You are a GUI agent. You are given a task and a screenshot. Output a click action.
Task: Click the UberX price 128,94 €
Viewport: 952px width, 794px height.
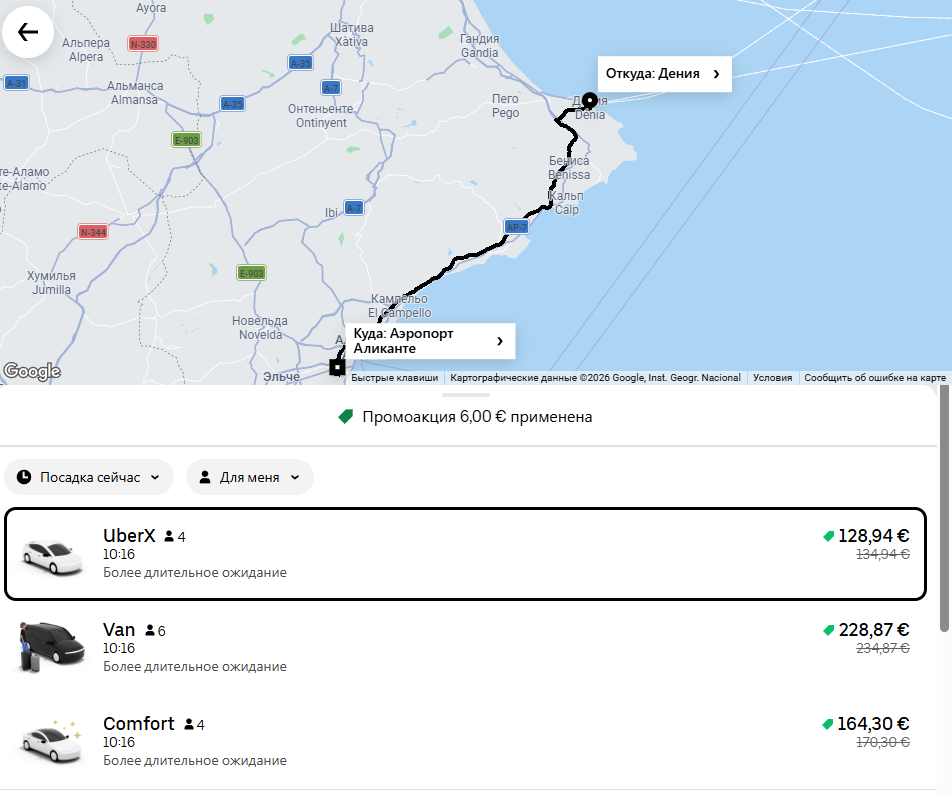pos(874,536)
